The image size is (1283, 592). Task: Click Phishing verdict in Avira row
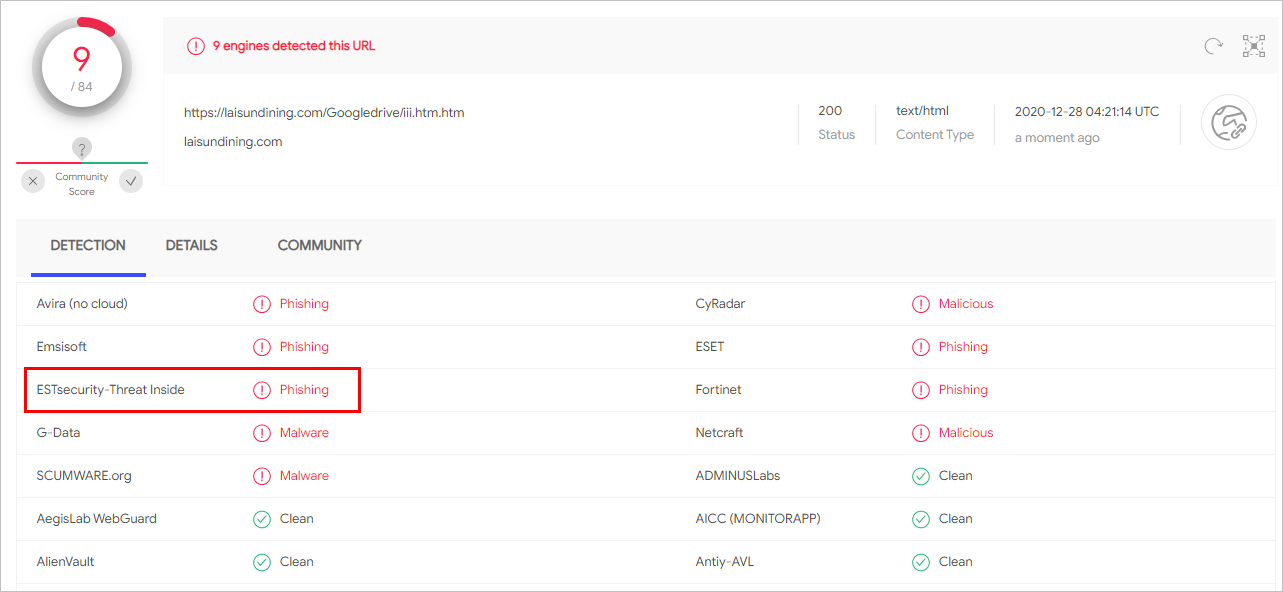304,304
